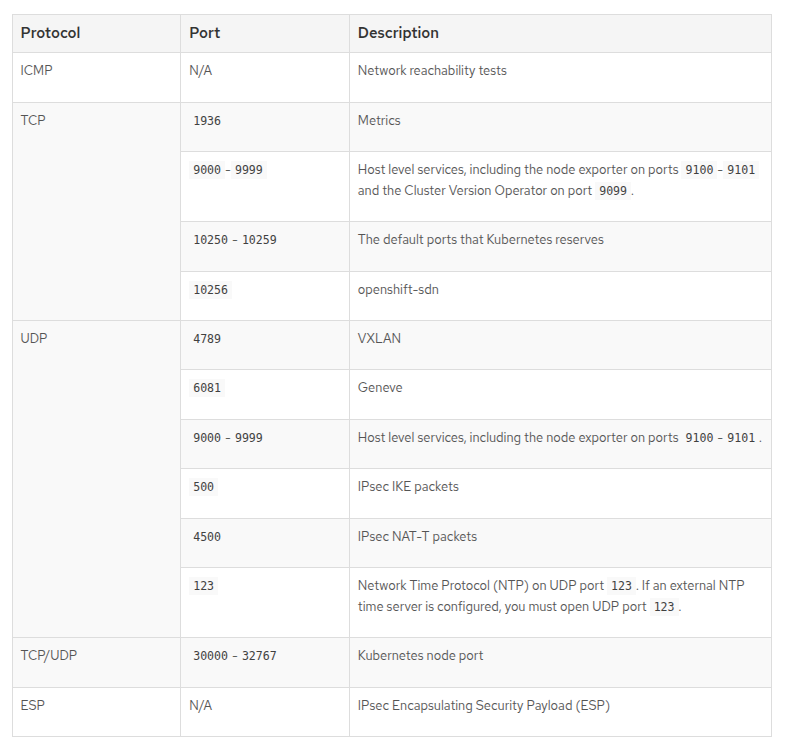
Task: Click the Network reachability tests text
Action: pyautogui.click(x=432, y=71)
